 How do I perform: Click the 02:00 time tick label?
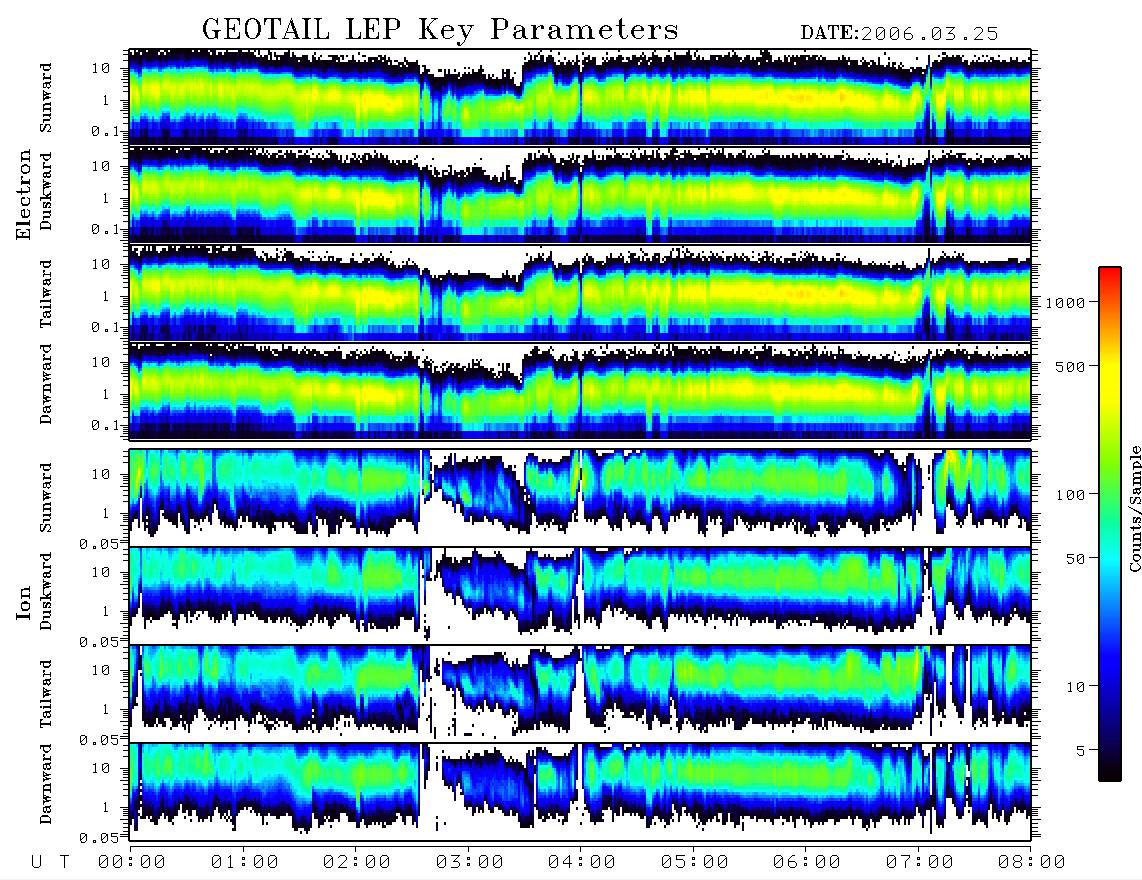click(x=357, y=862)
